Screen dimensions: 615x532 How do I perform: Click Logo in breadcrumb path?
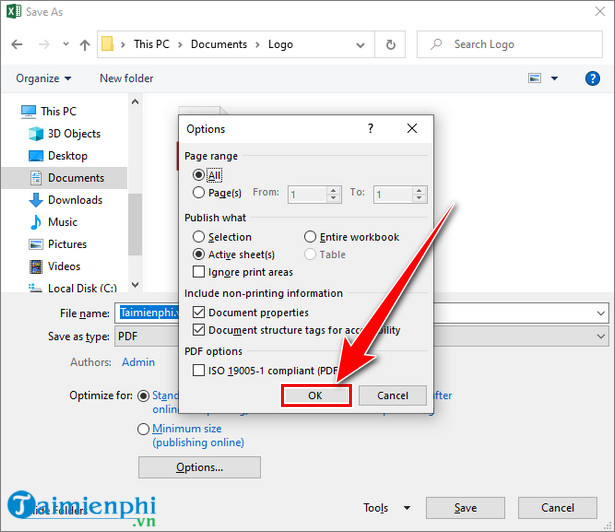280,44
